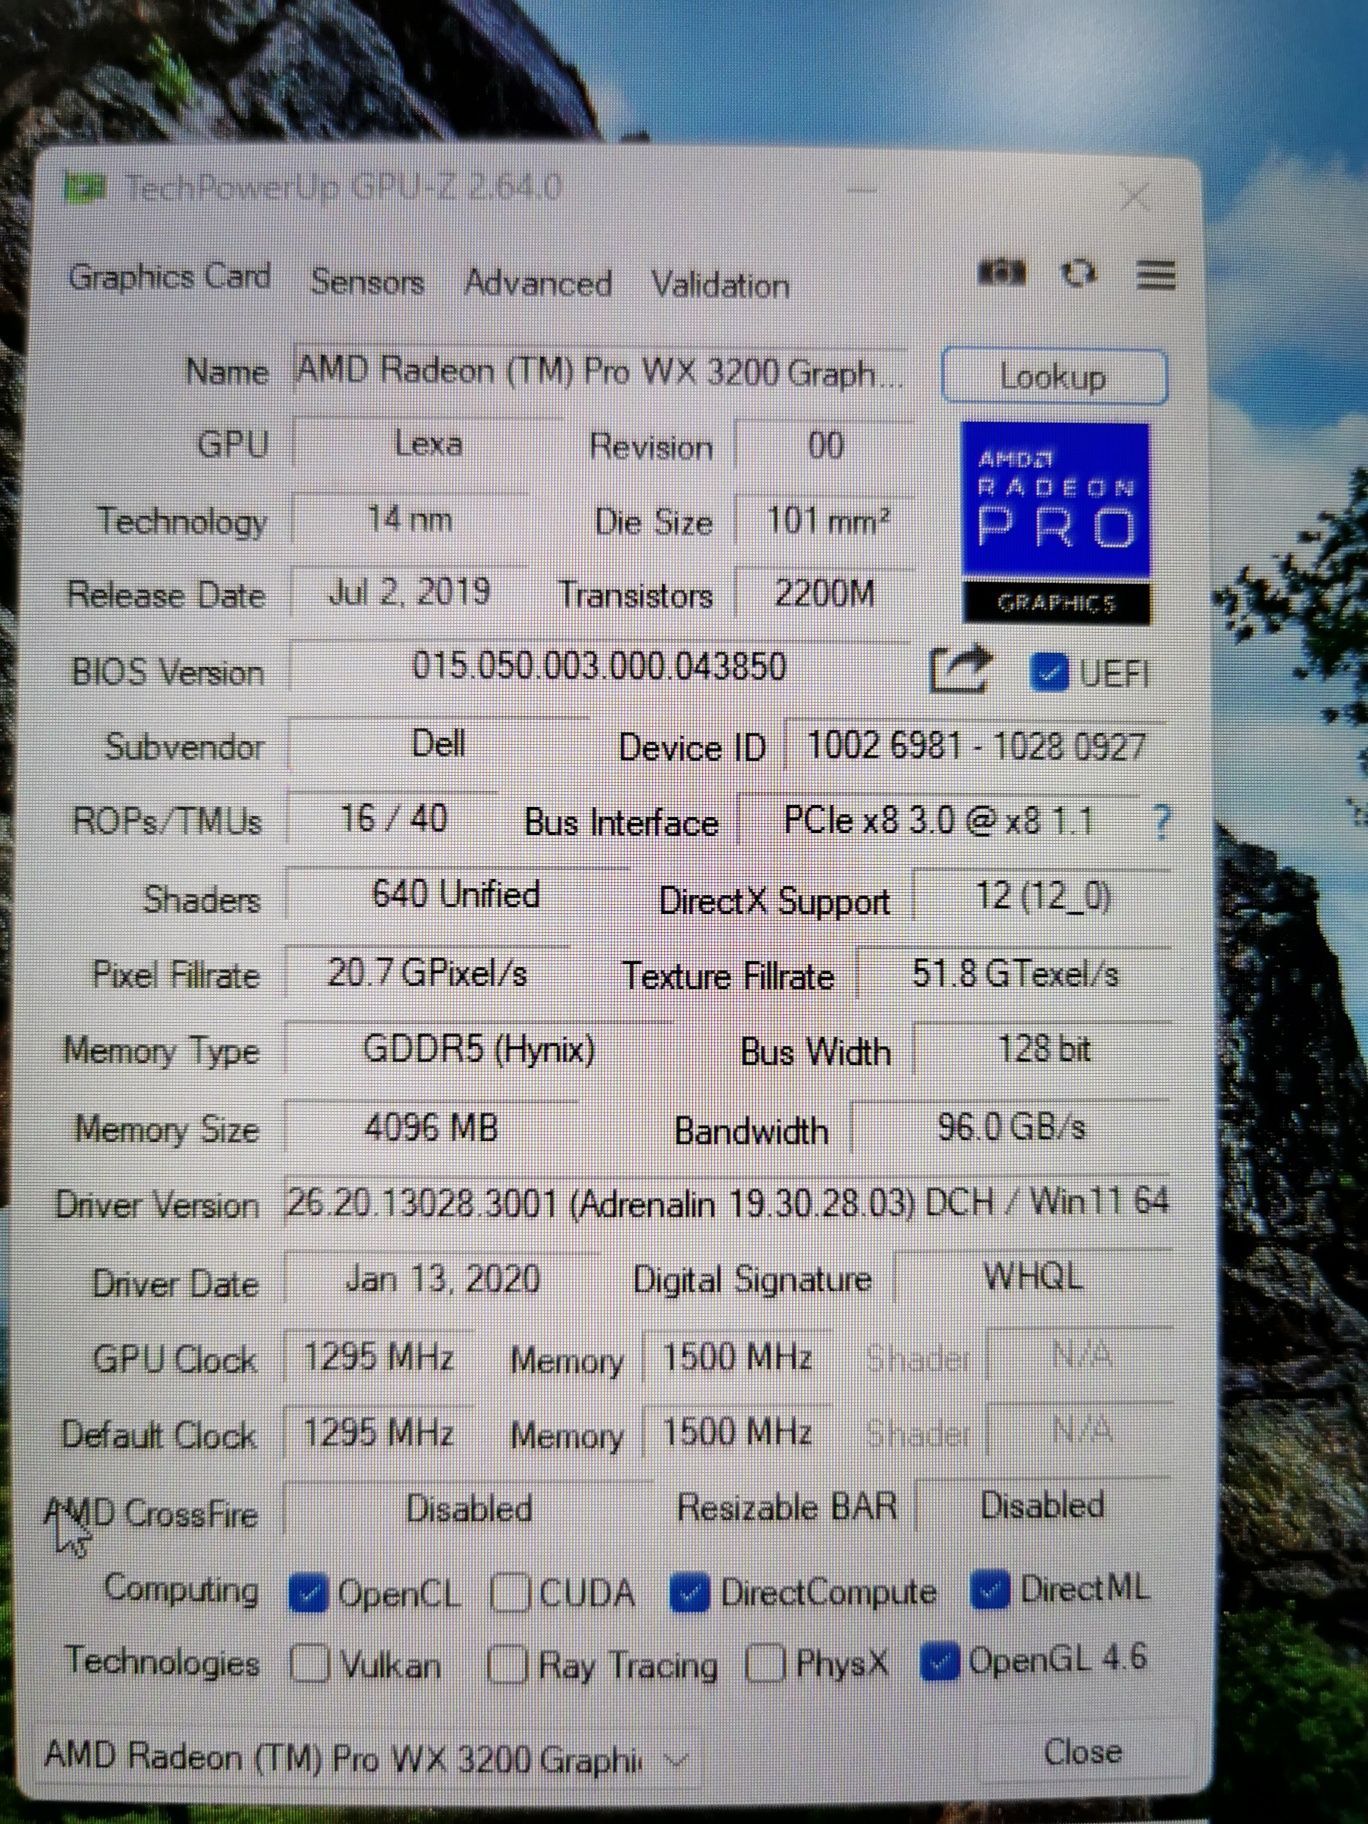Click the GPU Clock row Shader N/A field
The width and height of the screenshot is (1368, 1824).
1081,1354
